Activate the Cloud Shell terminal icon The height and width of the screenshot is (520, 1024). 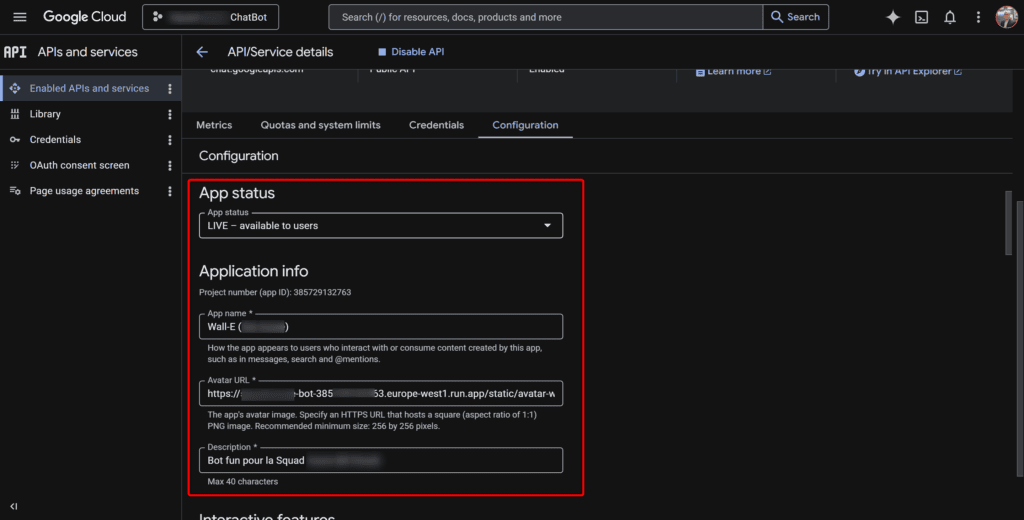[921, 18]
